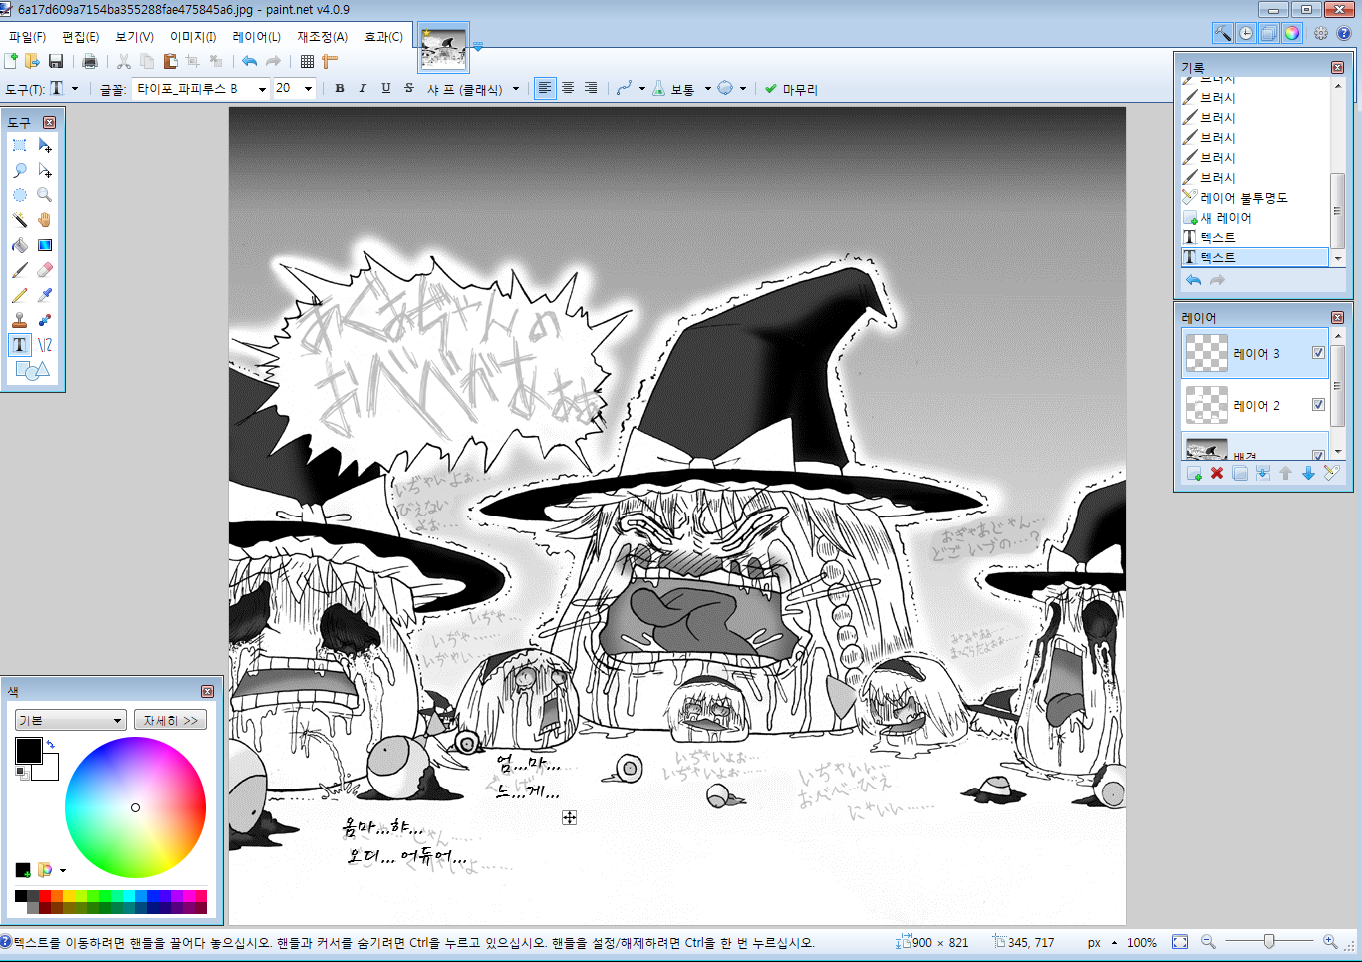
Task: Toggle visibility checkbox of 레이어 3
Action: (1318, 353)
